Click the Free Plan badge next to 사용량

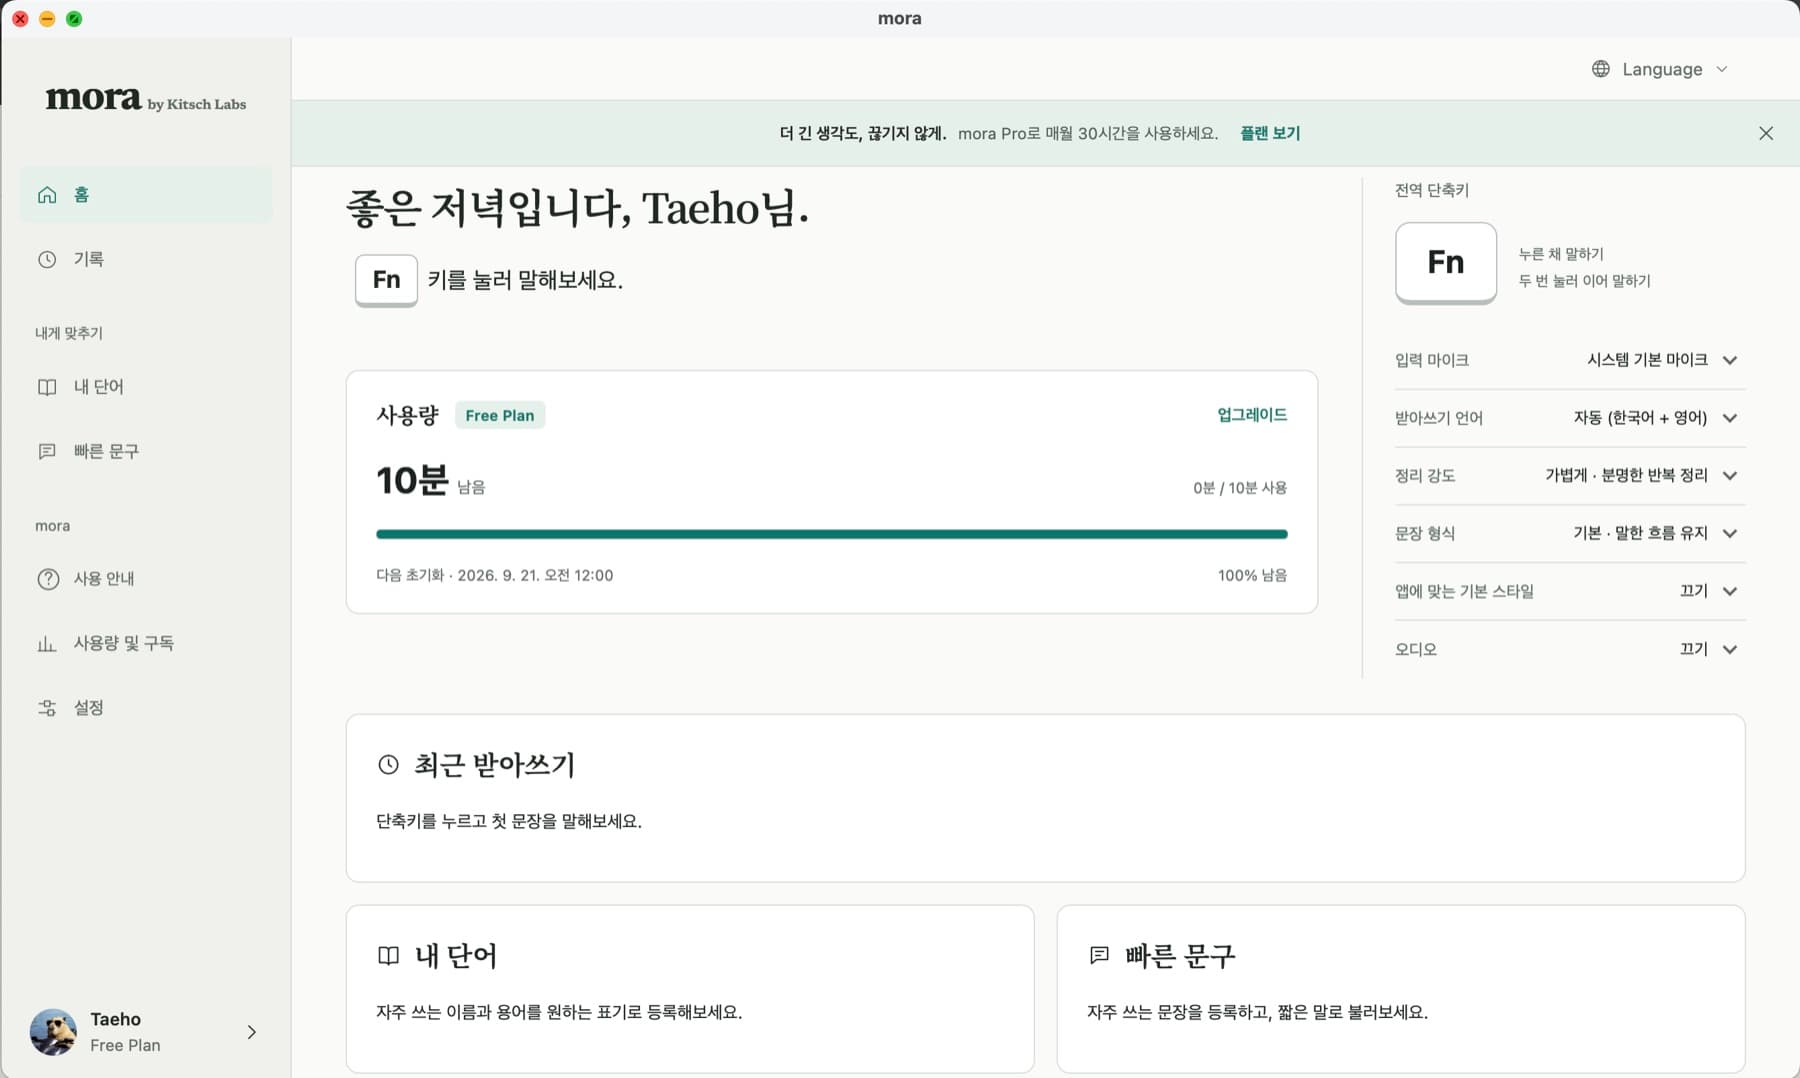500,415
